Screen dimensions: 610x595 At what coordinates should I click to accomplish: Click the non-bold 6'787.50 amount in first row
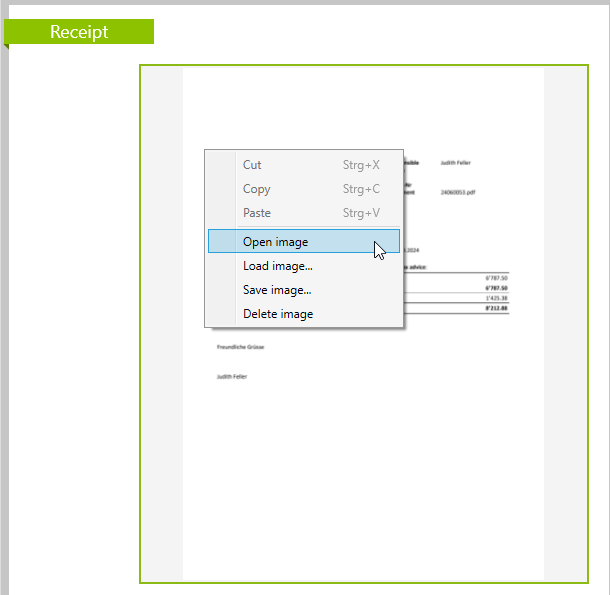pos(496,277)
